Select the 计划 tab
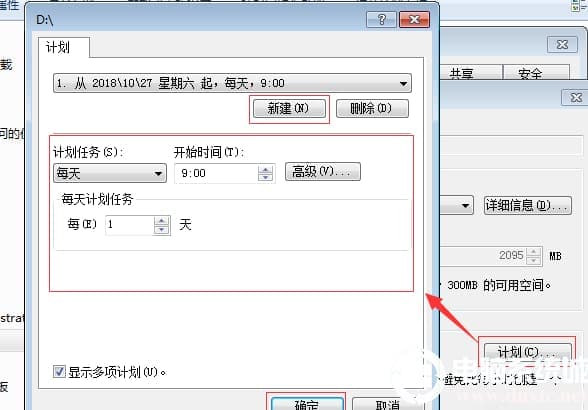 click(x=58, y=48)
